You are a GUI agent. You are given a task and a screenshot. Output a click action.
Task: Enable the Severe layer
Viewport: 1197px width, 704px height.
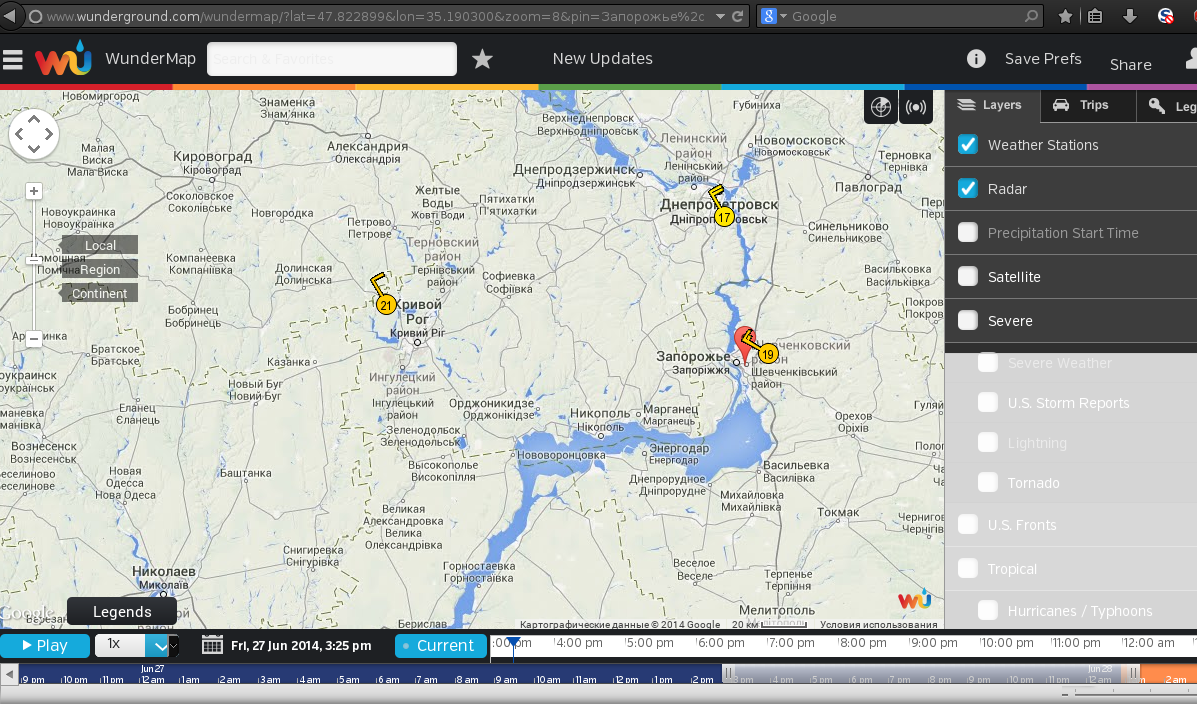pyautogui.click(x=968, y=320)
